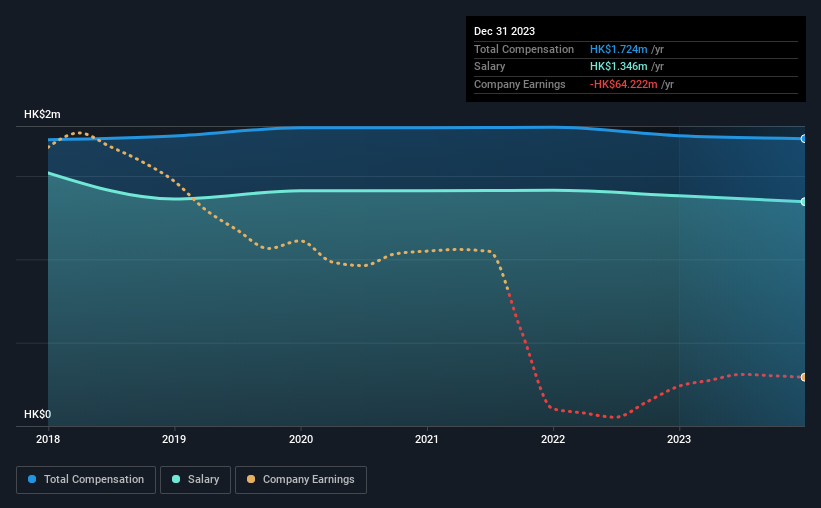Click the Company Earnings tooltip row label
Image resolution: width=821 pixels, height=508 pixels.
point(519,84)
